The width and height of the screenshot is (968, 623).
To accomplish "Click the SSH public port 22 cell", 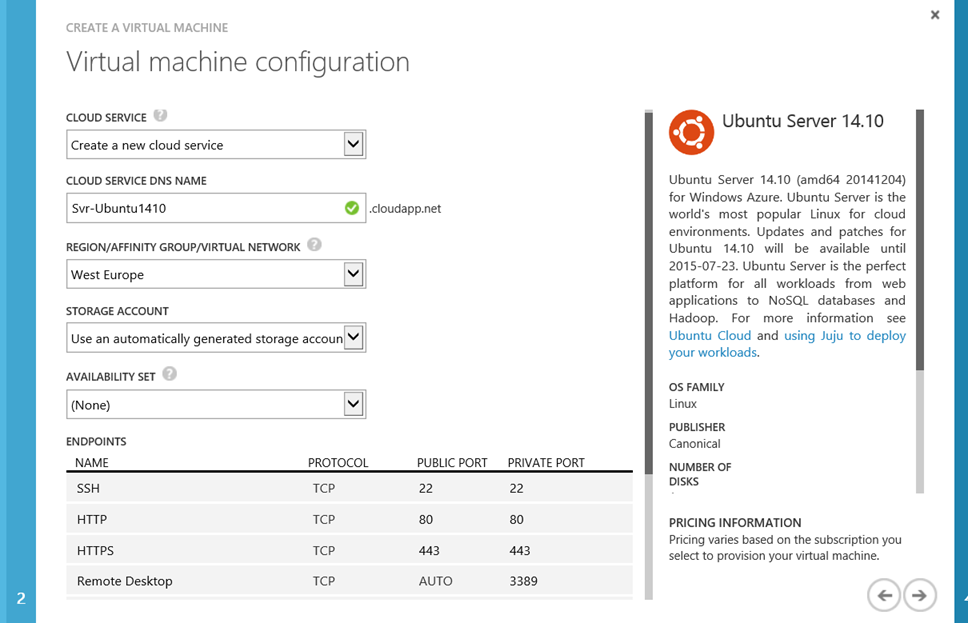I will 426,488.
